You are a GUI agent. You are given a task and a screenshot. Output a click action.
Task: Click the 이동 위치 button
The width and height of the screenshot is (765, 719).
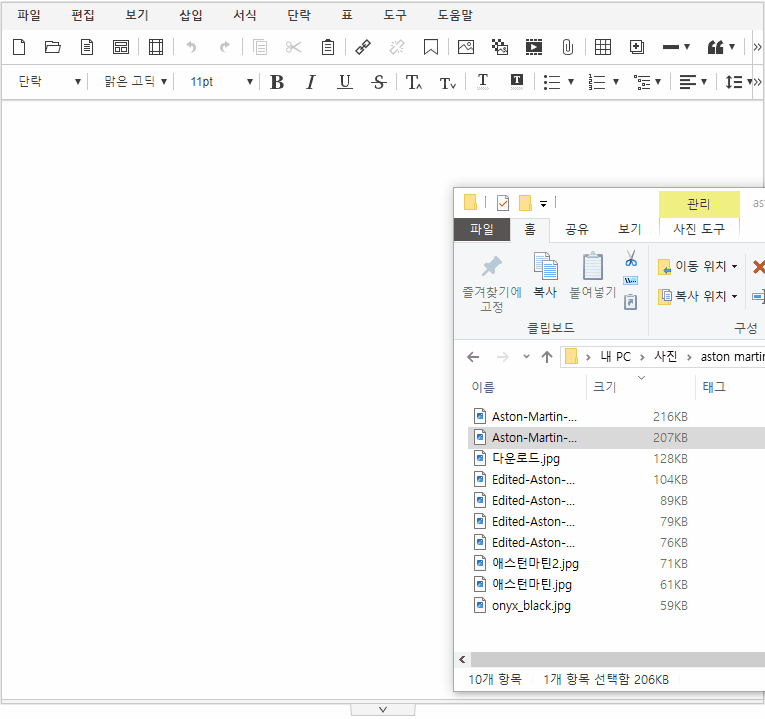coord(698,267)
